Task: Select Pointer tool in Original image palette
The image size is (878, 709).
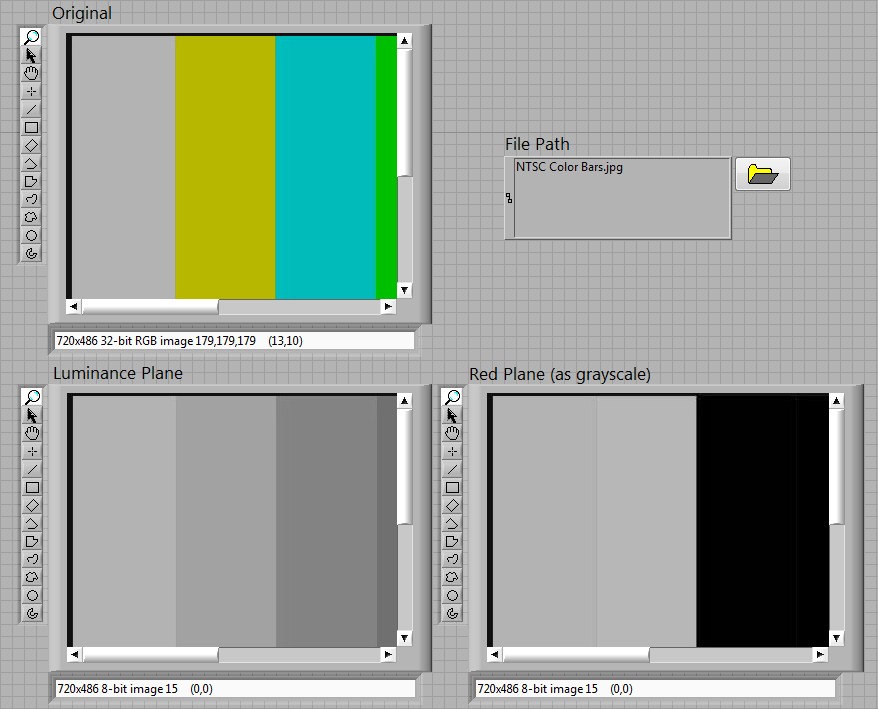Action: coord(31,55)
